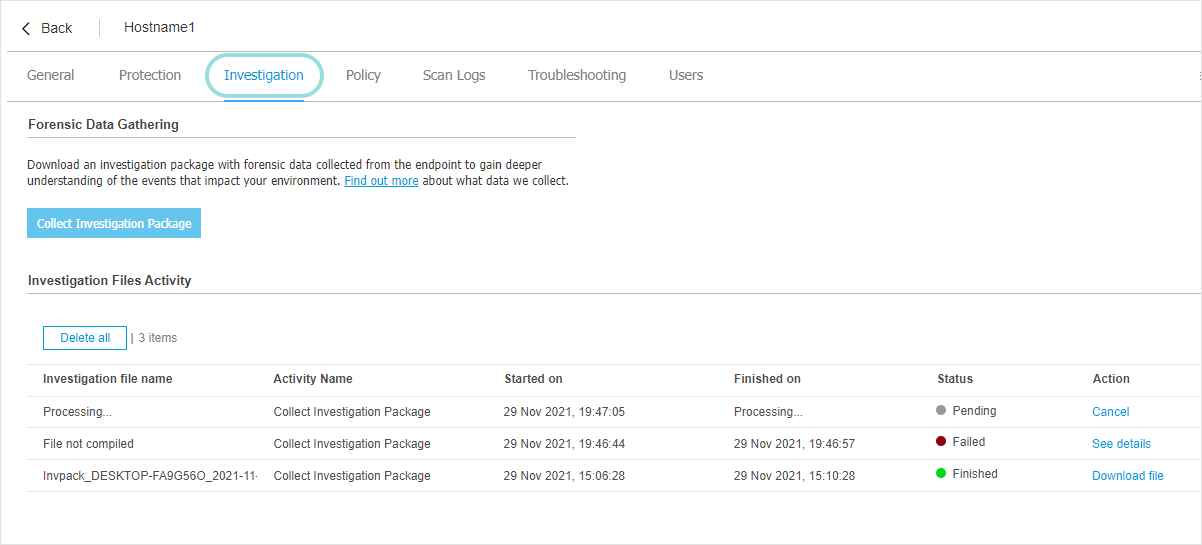
Task: Open the Policy tab
Action: point(363,75)
